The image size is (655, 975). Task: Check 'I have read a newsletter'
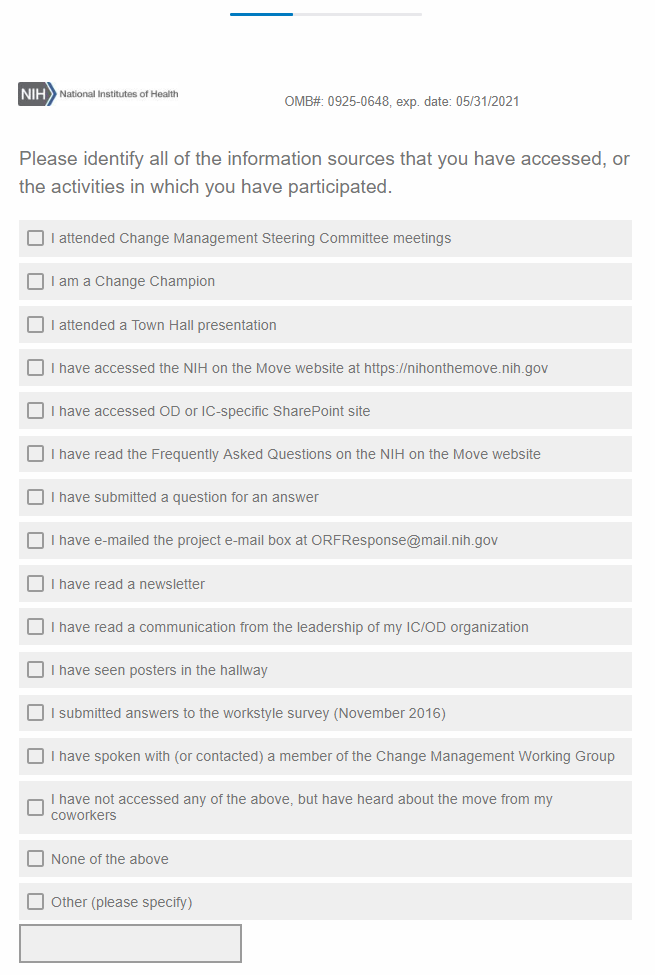[36, 584]
